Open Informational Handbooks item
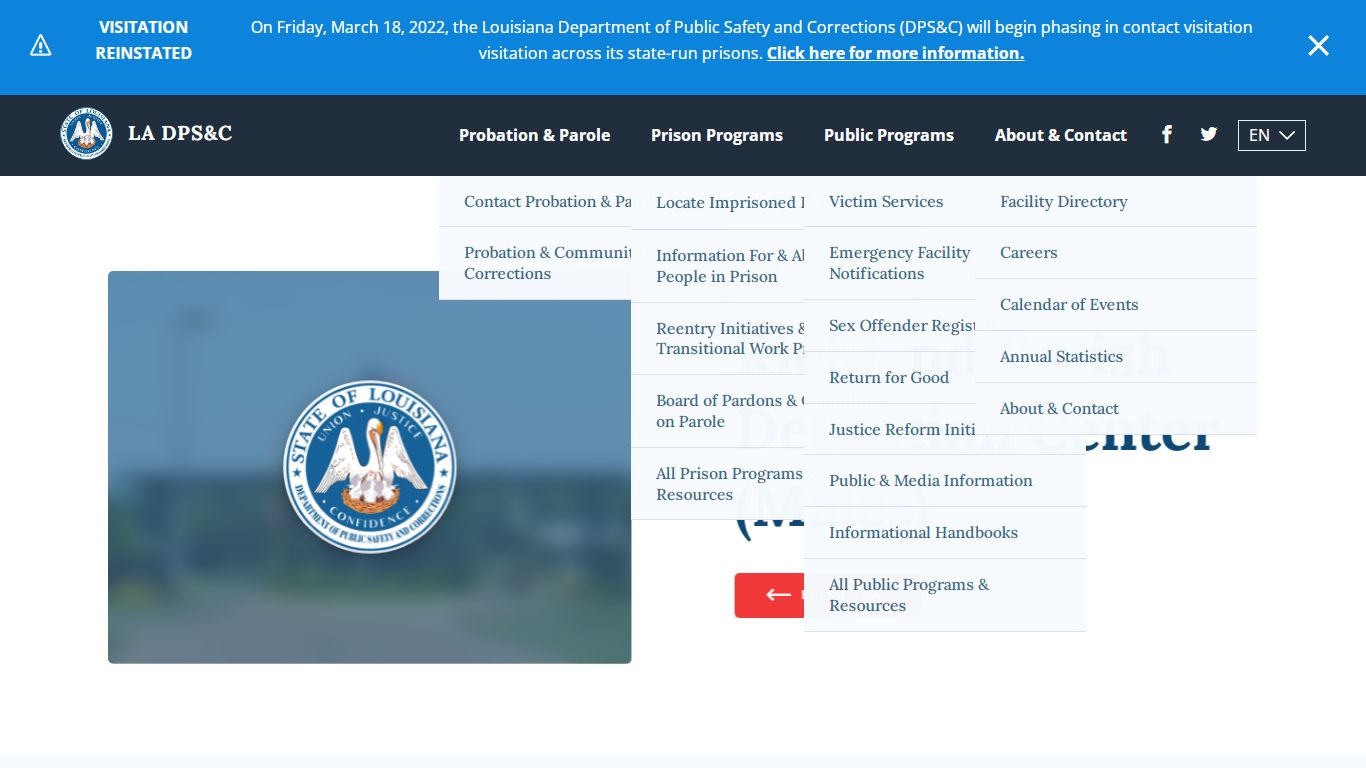Viewport: 1366px width, 768px height. coord(945,532)
